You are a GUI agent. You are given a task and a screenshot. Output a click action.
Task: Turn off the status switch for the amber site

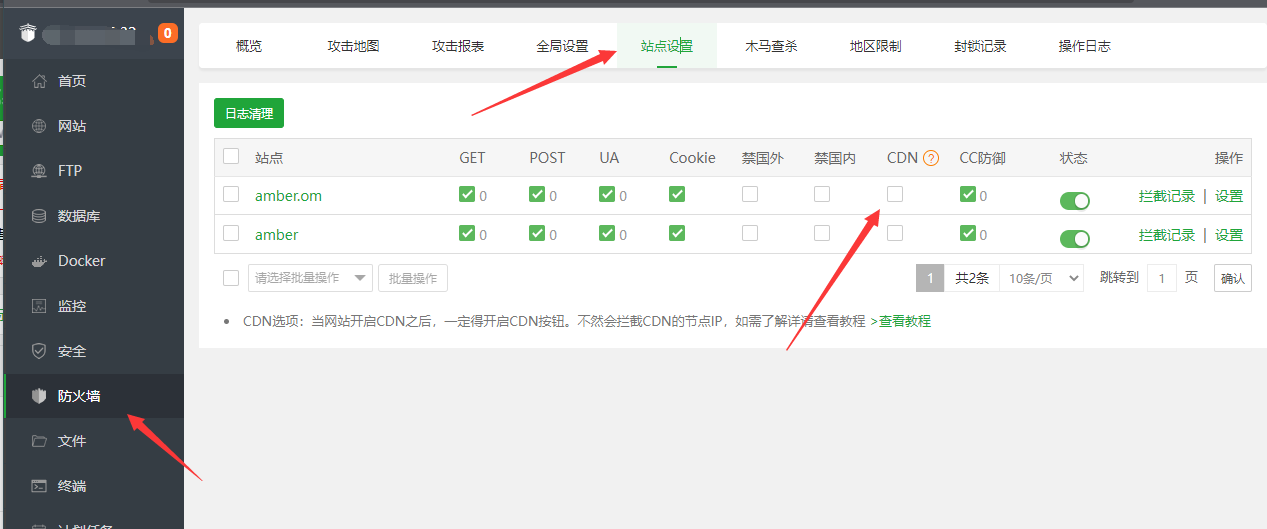(x=1075, y=239)
